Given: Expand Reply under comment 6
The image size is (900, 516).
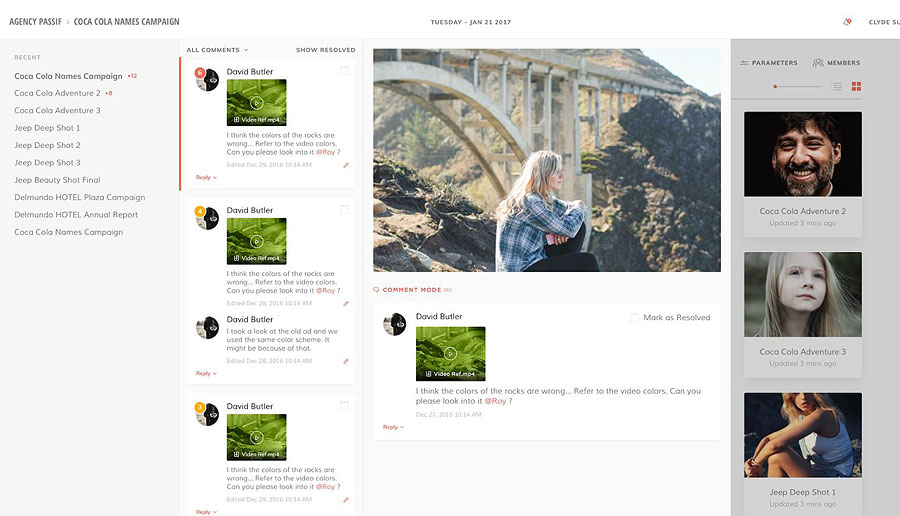Looking at the screenshot, I should (x=206, y=177).
